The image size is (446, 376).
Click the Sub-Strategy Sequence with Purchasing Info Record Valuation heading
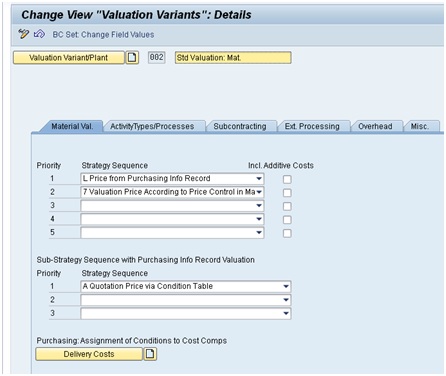point(146,260)
